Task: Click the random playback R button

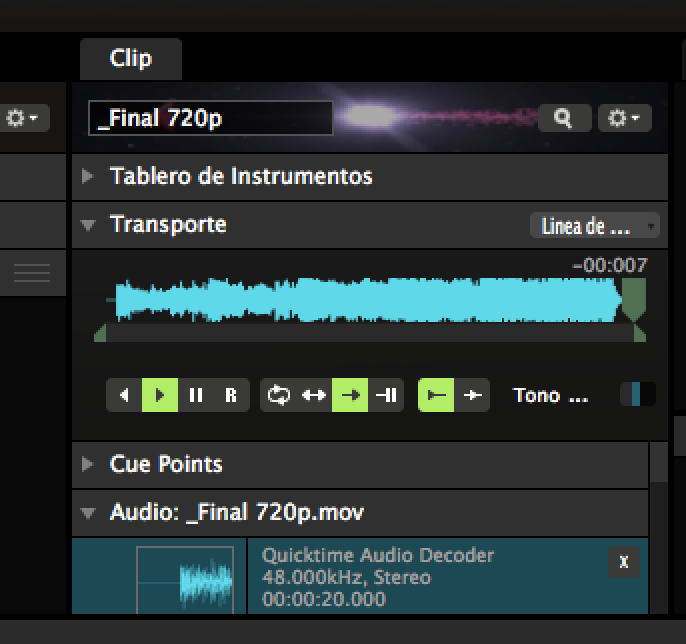Action: [231, 395]
